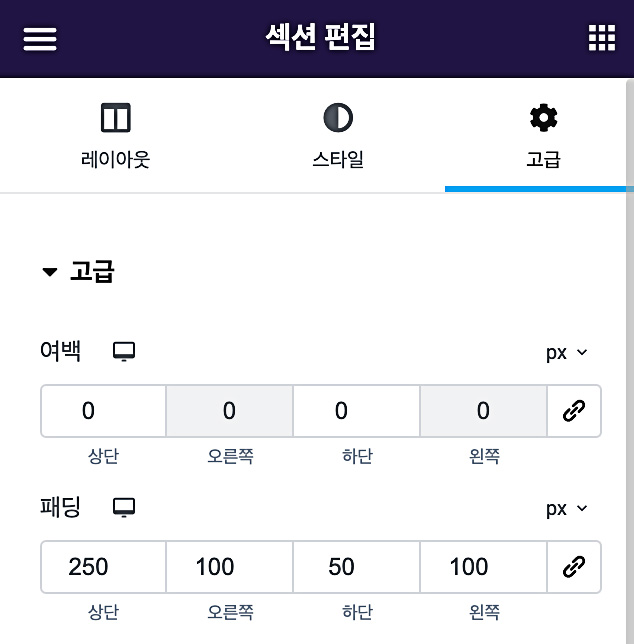Toggle the 패딩 link values chain icon
The image size is (634, 644).
pyautogui.click(x=574, y=567)
